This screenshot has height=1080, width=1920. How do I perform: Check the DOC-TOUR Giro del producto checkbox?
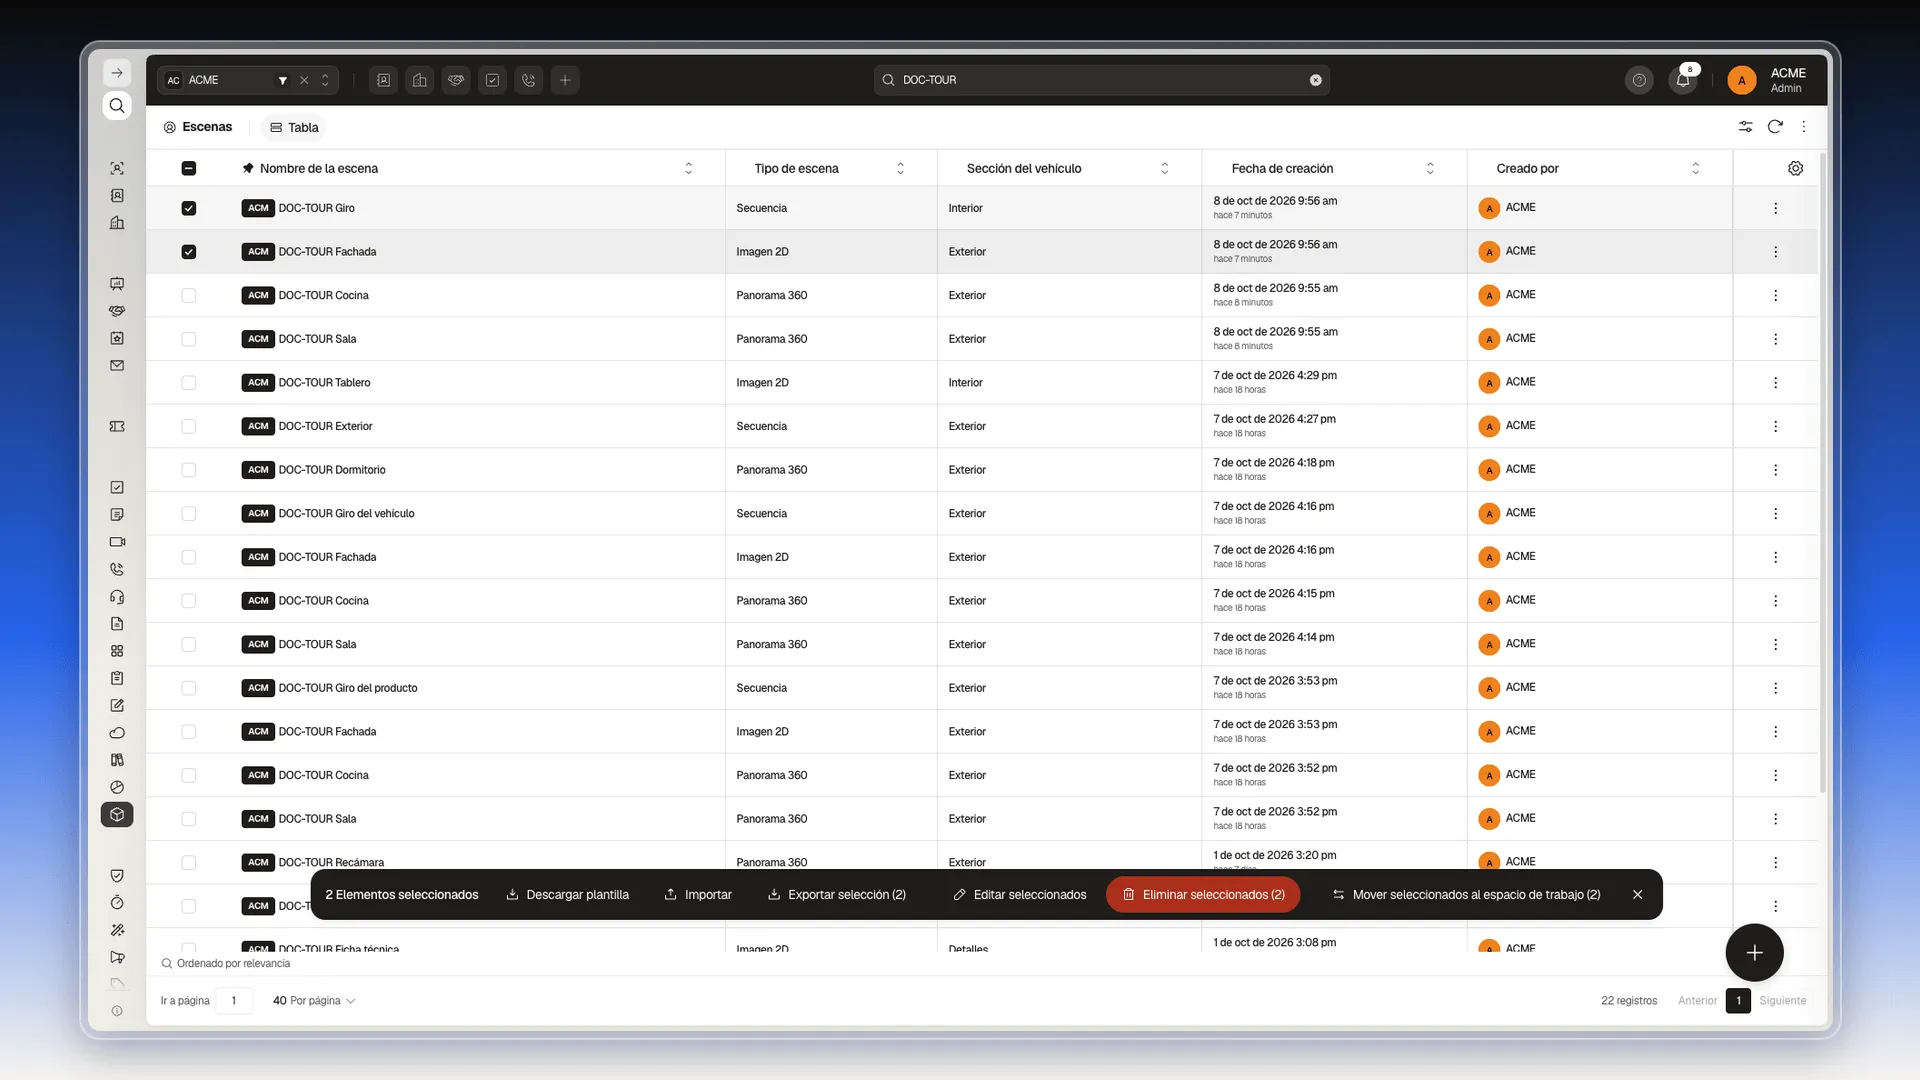tap(189, 688)
